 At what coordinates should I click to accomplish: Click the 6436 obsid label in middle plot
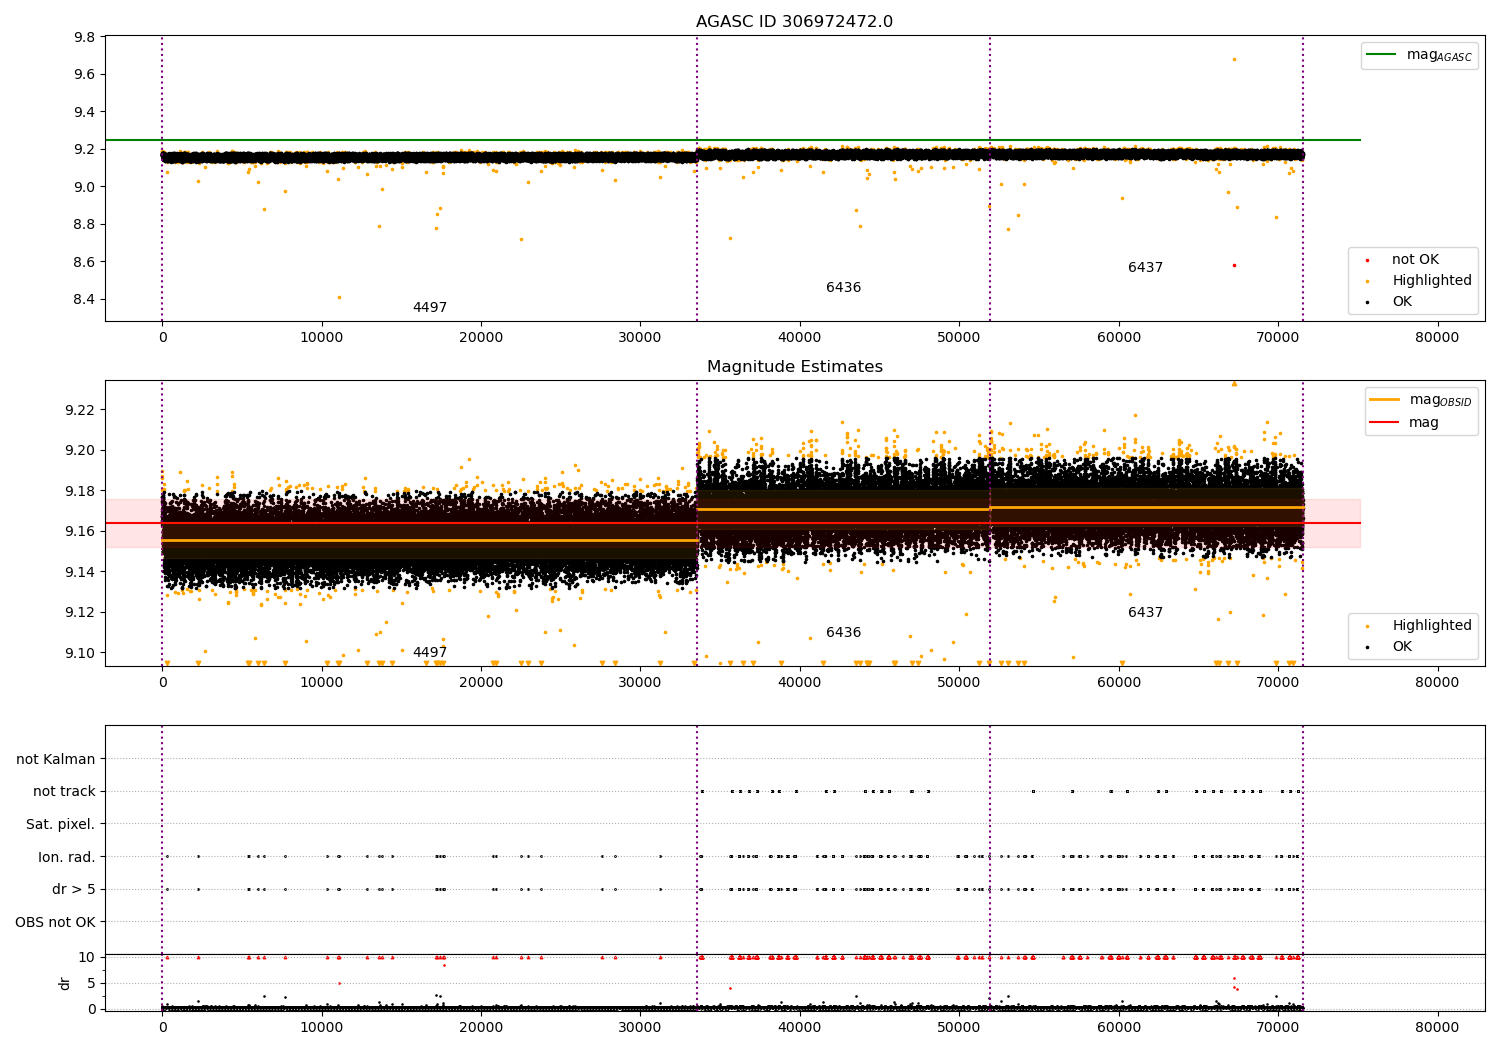[843, 633]
